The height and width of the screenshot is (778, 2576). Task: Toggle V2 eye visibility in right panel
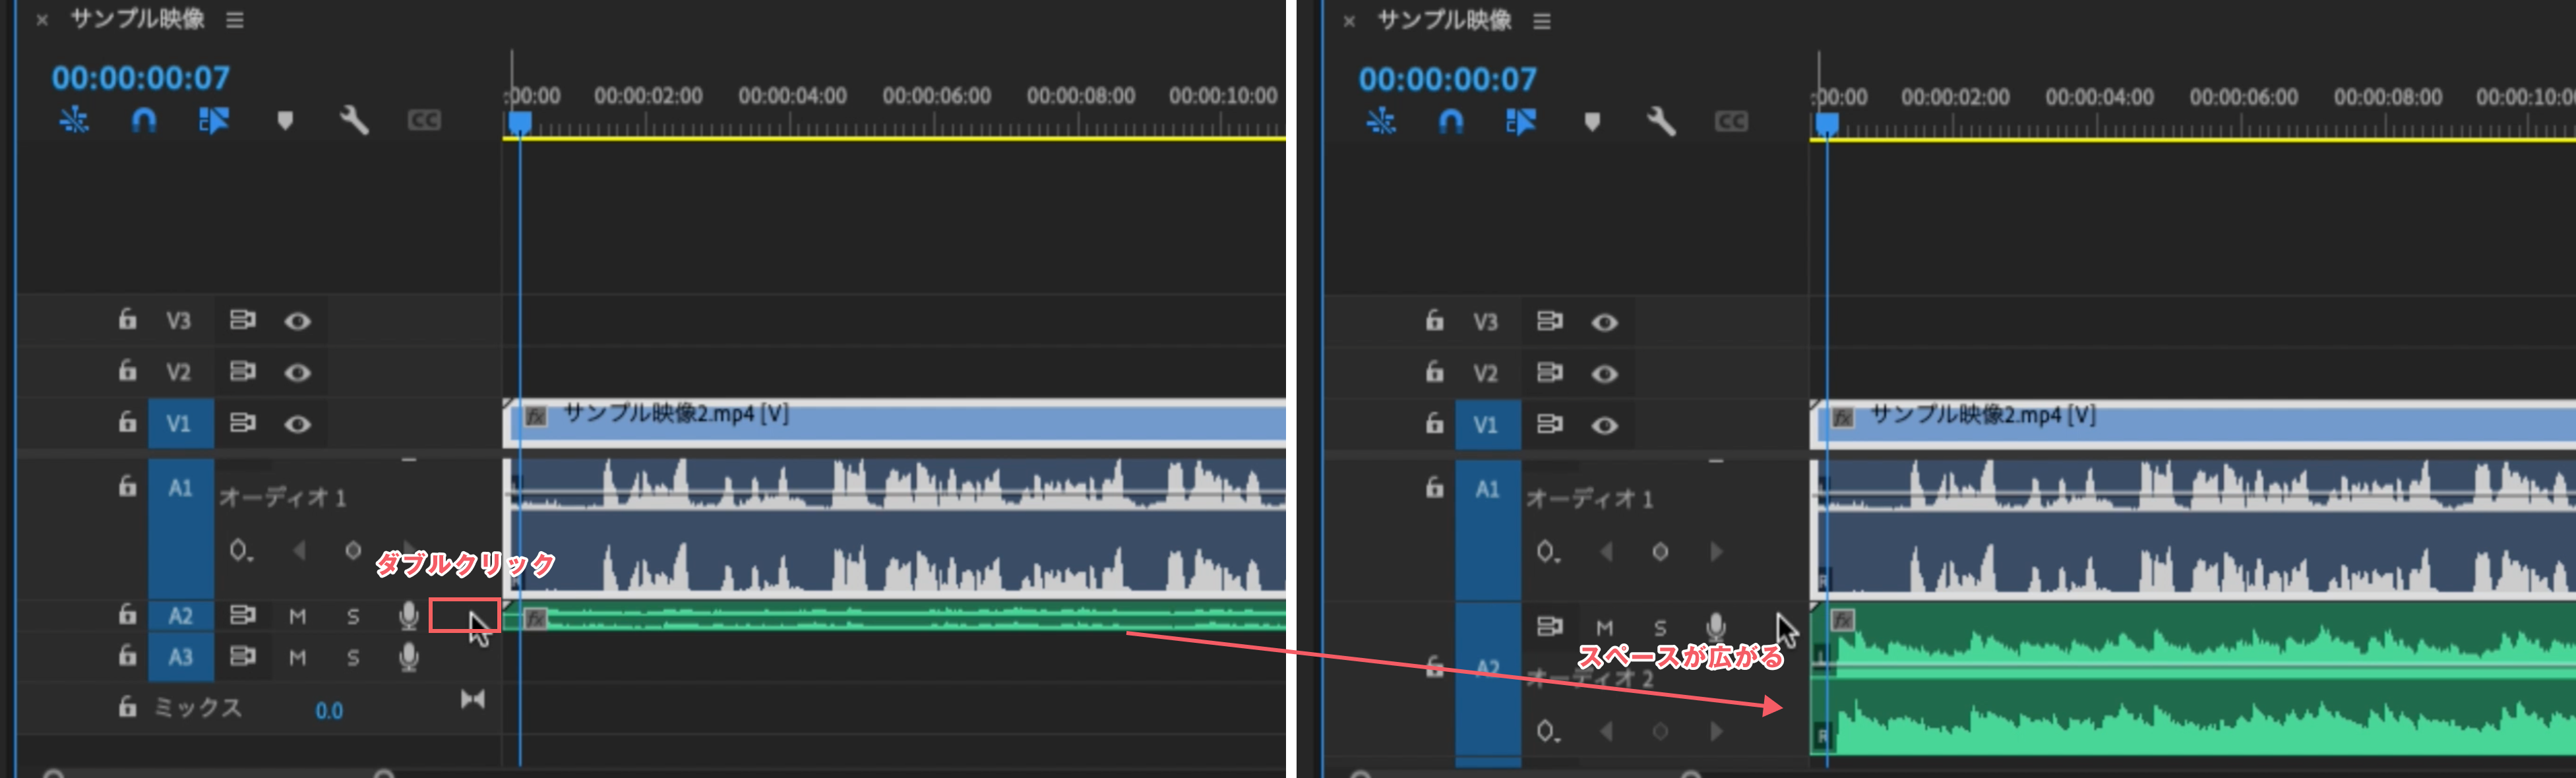pos(1604,374)
